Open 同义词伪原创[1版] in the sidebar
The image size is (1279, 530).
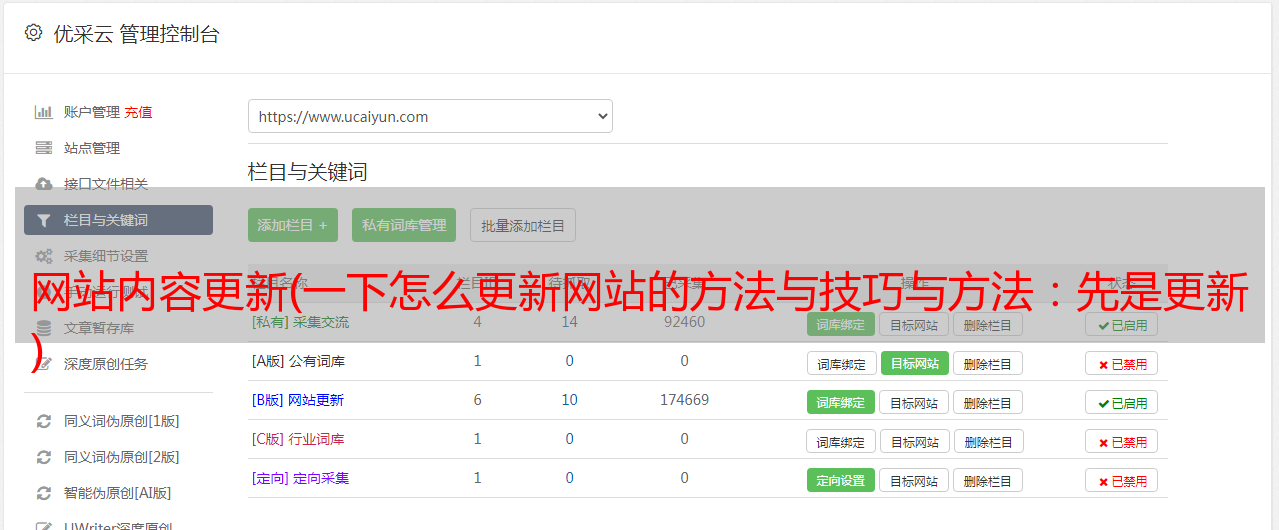[x=121, y=421]
